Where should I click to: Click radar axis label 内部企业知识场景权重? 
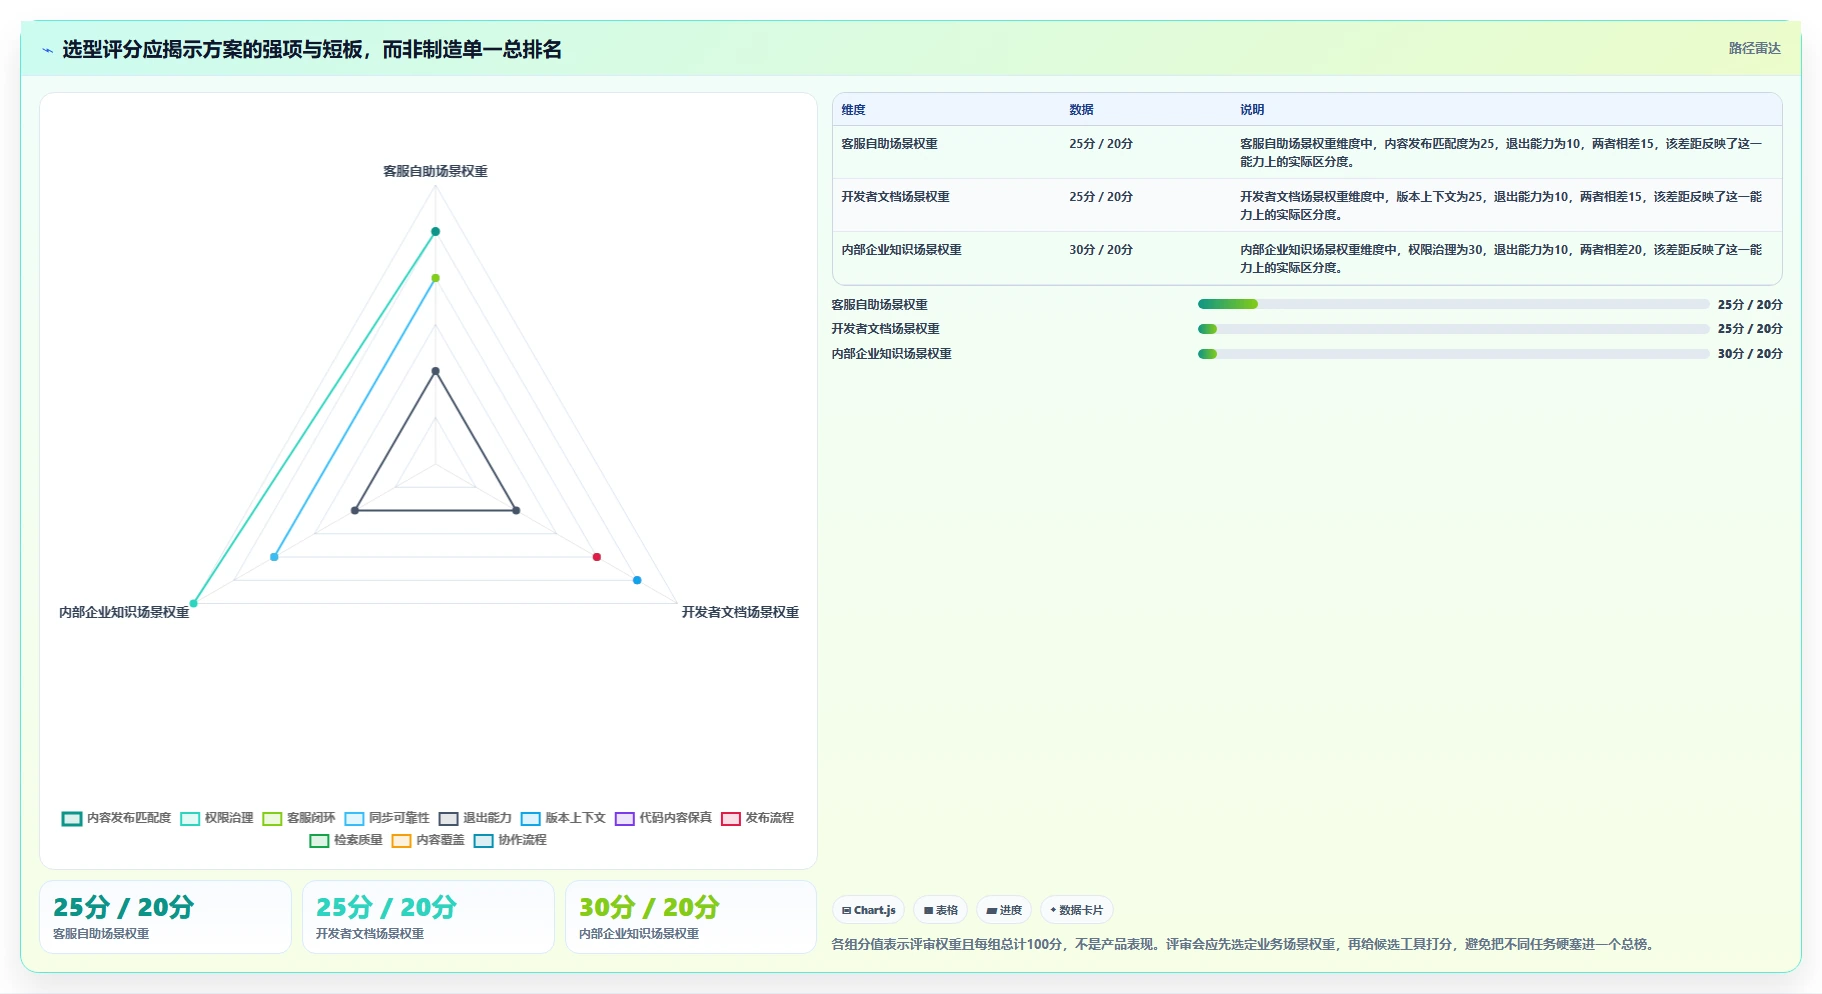[x=124, y=612]
